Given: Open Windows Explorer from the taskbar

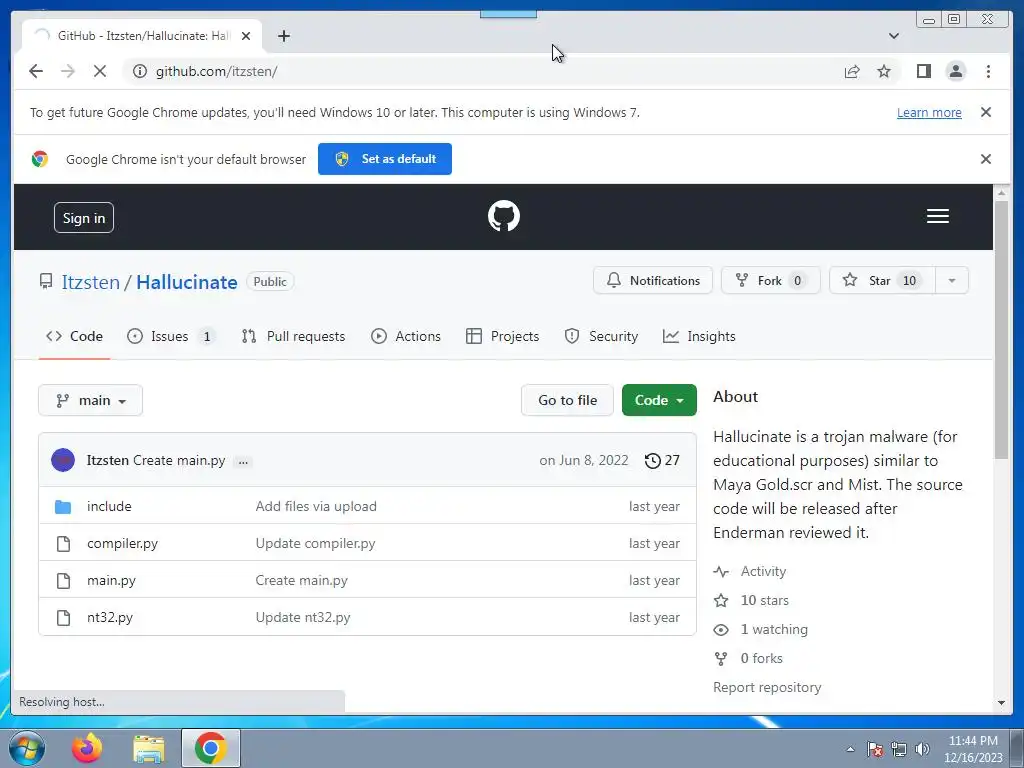Looking at the screenshot, I should point(149,749).
